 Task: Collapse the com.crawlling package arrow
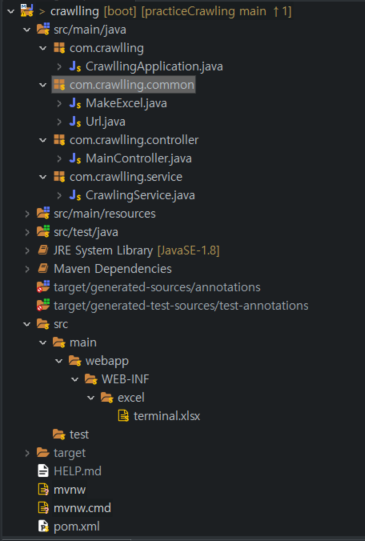pos(43,48)
